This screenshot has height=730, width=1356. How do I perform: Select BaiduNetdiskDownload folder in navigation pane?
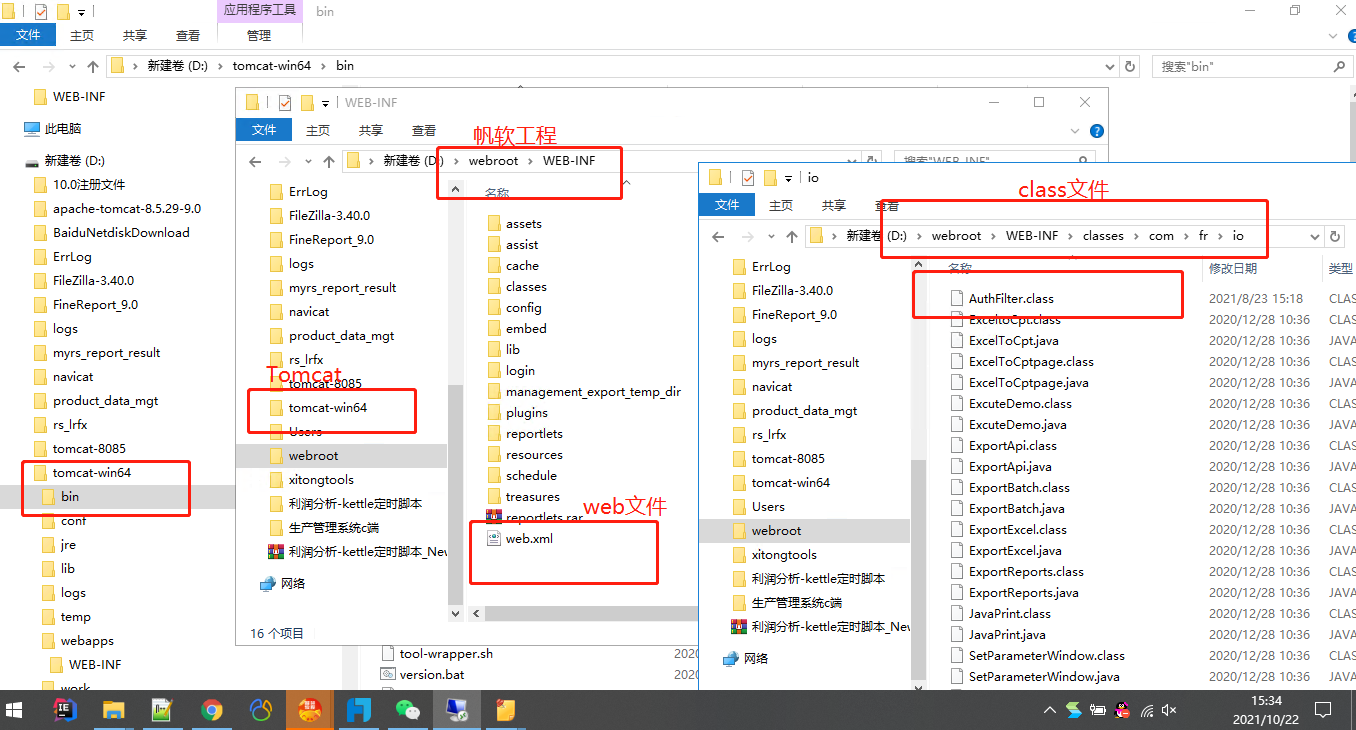click(x=121, y=233)
